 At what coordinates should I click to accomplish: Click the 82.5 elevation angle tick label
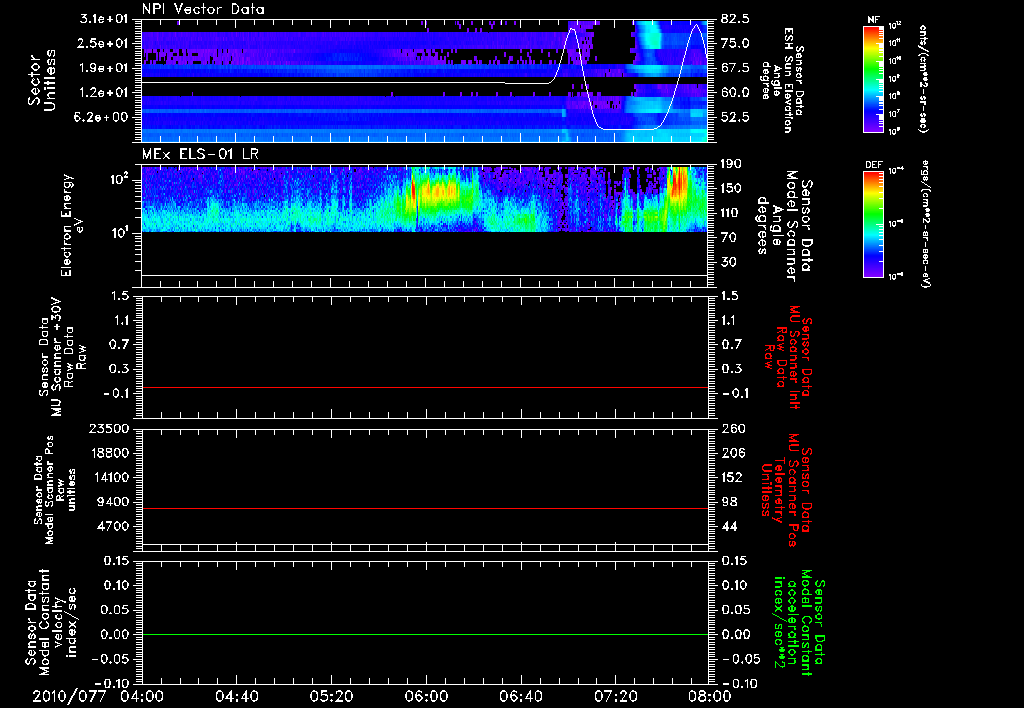pos(735,19)
